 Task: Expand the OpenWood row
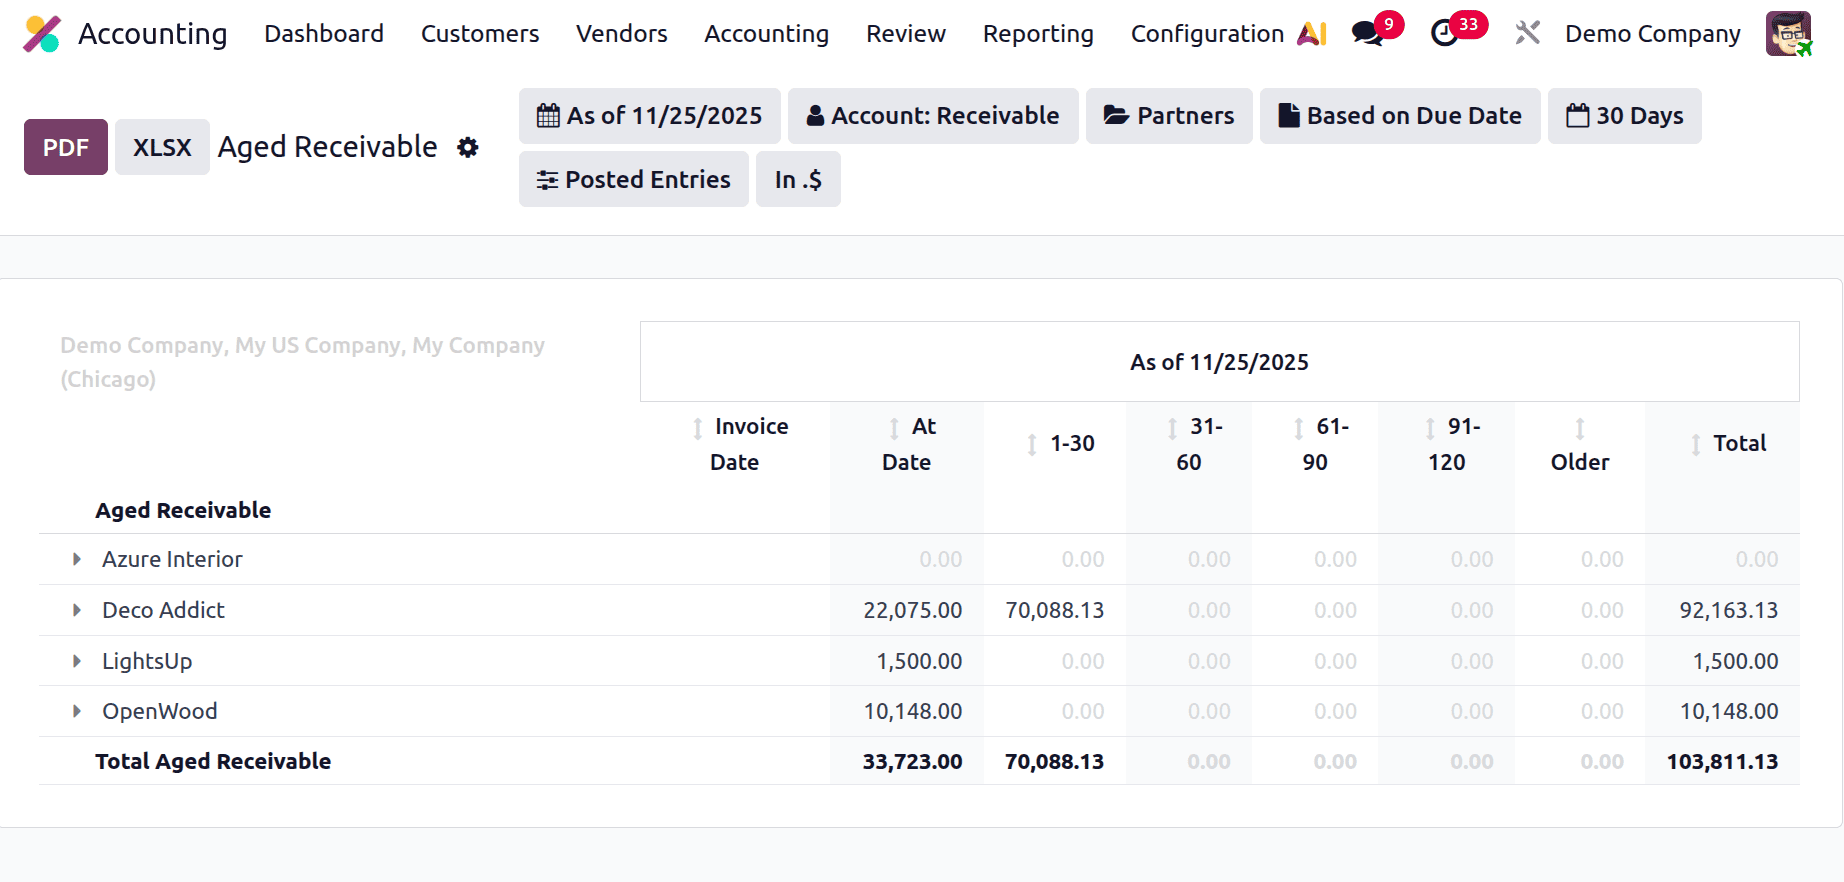77,711
